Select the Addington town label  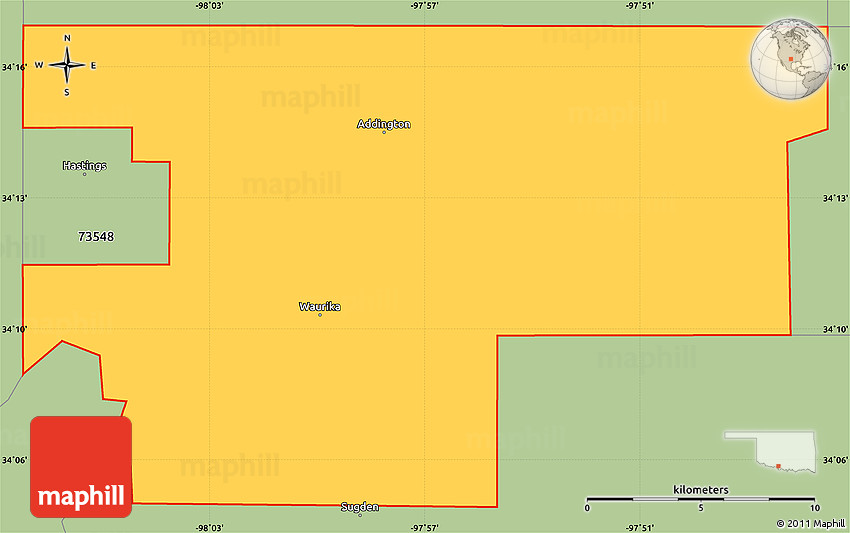pyautogui.click(x=384, y=124)
